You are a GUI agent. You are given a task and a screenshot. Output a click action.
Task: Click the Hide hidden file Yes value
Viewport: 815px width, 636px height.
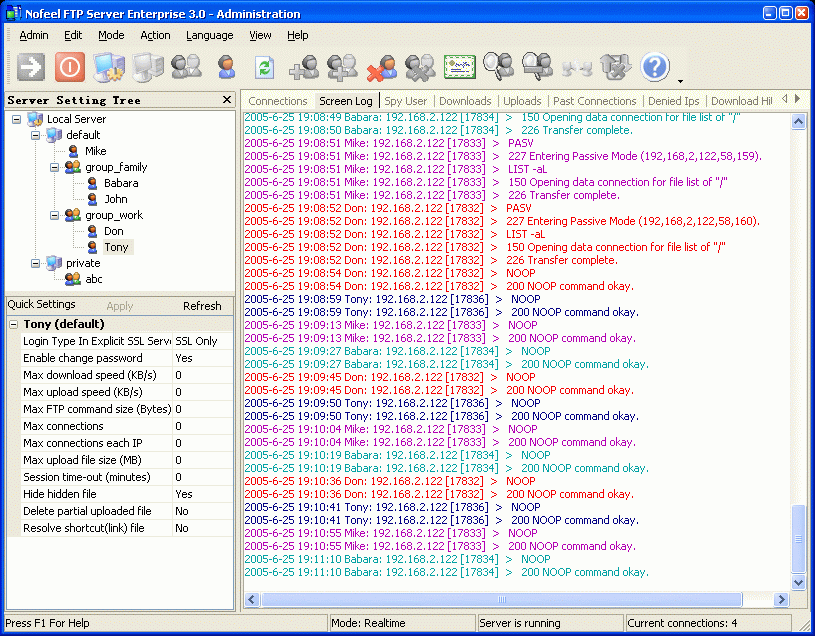pyautogui.click(x=203, y=494)
